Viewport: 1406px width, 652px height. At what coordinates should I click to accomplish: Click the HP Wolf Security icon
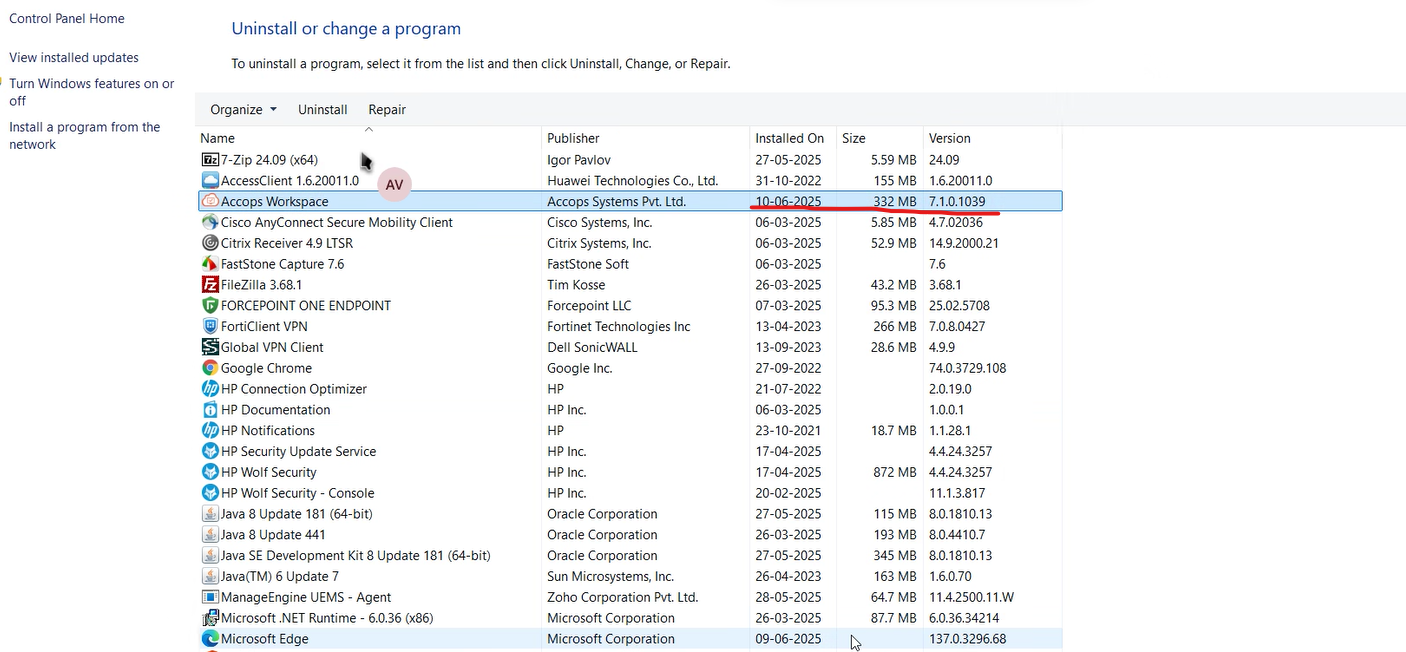coord(210,473)
